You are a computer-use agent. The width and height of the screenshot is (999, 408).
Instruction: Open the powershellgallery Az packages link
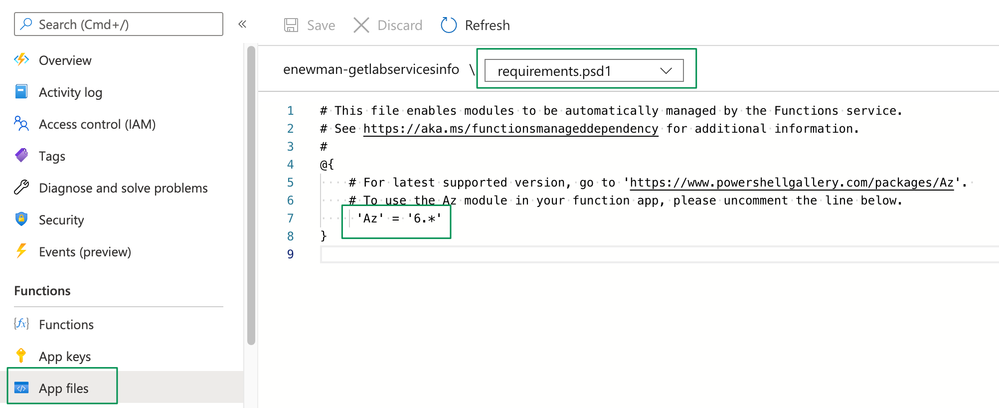coord(791,182)
